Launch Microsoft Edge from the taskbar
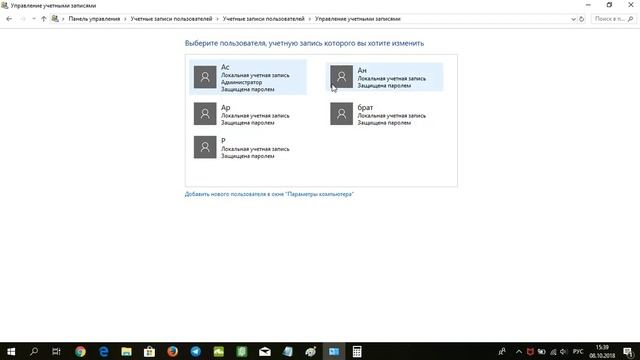640x360 pixels. [104, 351]
